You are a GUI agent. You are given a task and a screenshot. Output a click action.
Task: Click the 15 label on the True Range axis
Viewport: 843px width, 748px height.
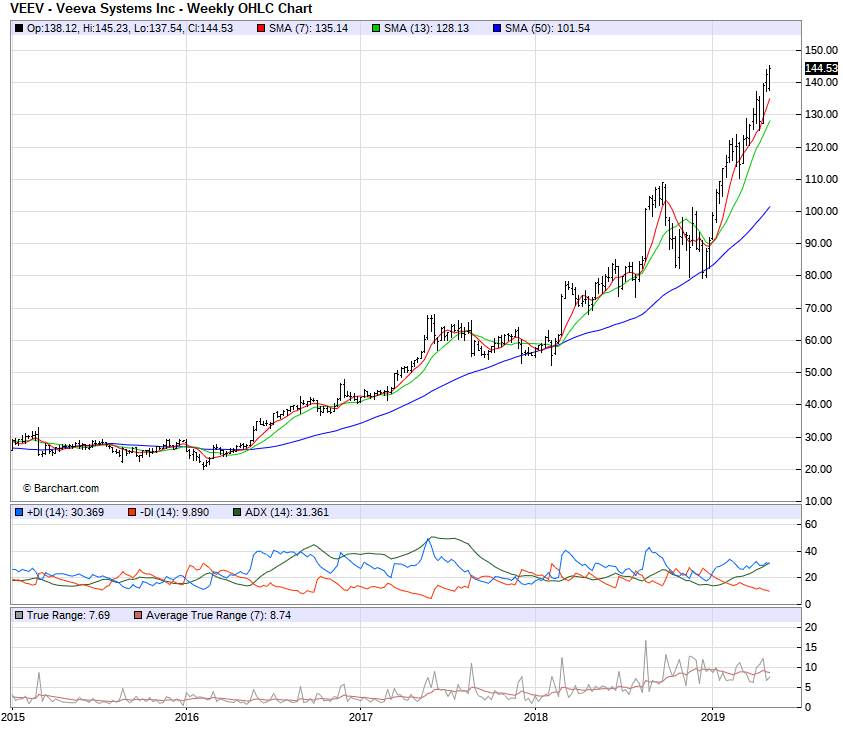(811, 647)
